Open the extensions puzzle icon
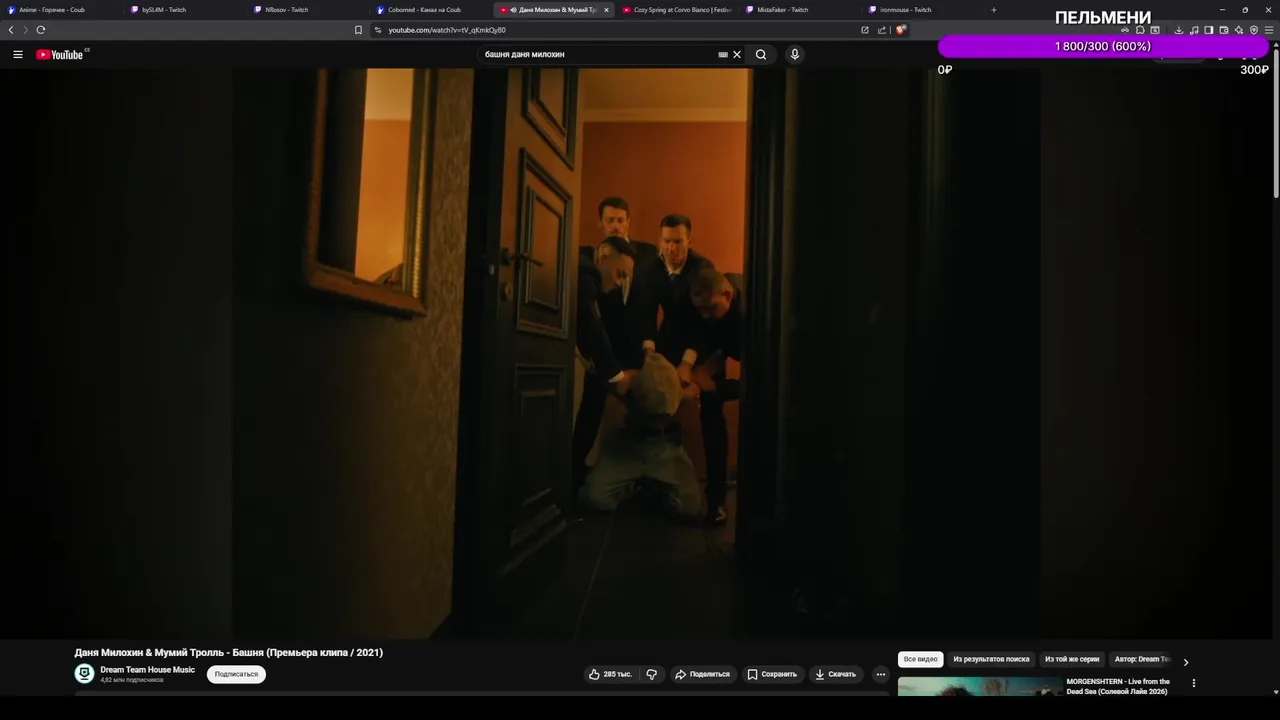1280x720 pixels. click(x=1140, y=30)
